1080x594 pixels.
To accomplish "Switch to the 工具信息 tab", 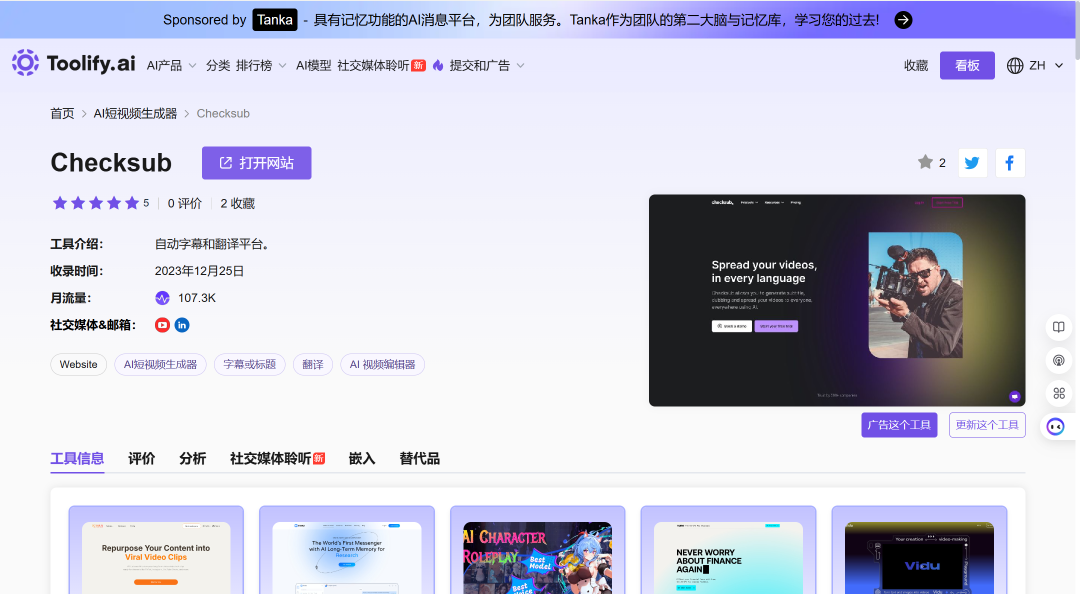I will click(77, 459).
